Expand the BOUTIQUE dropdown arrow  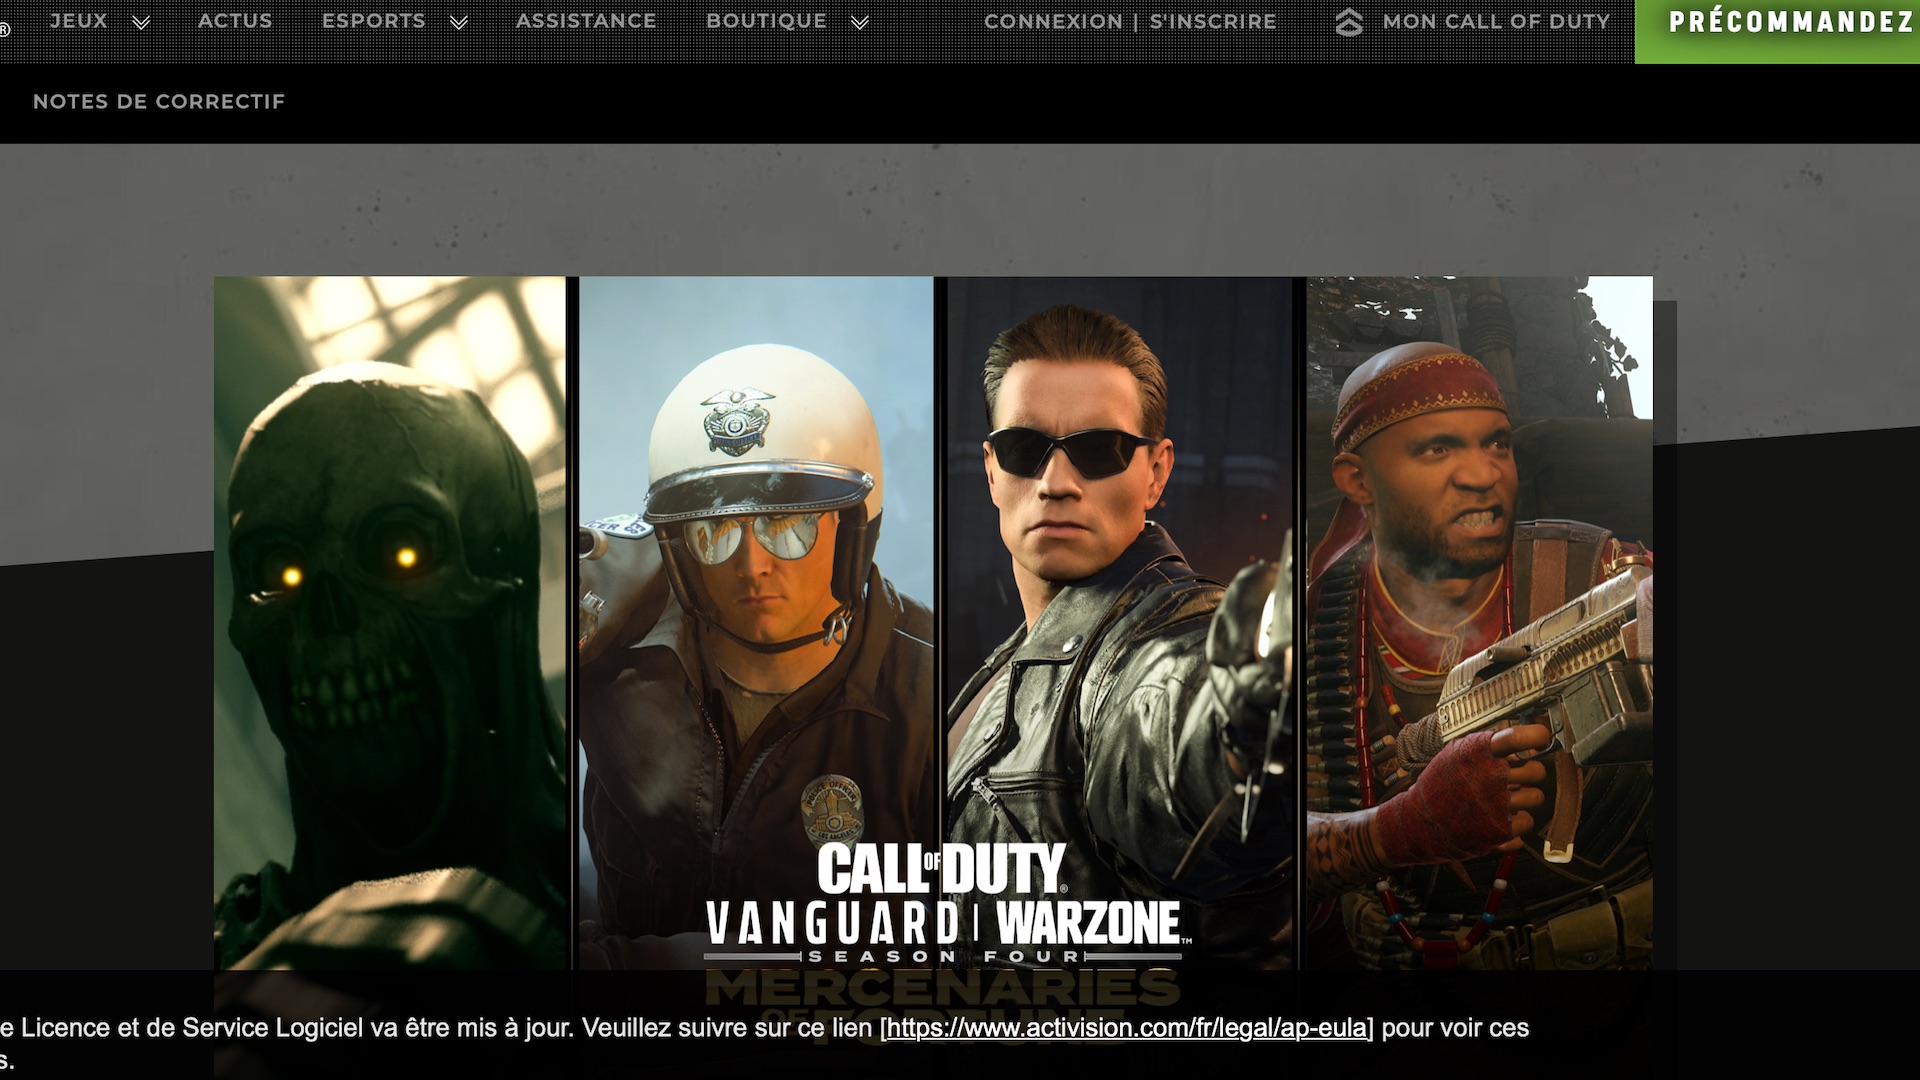pyautogui.click(x=860, y=22)
